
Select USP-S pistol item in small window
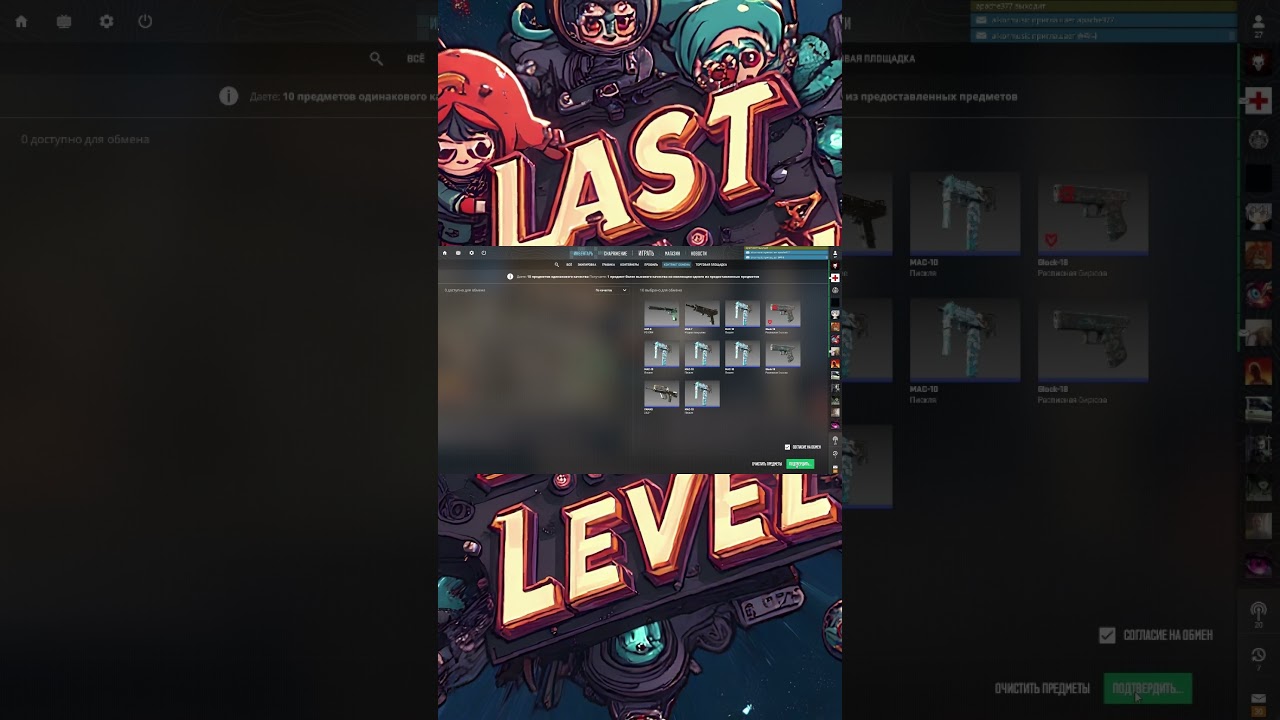click(661, 314)
